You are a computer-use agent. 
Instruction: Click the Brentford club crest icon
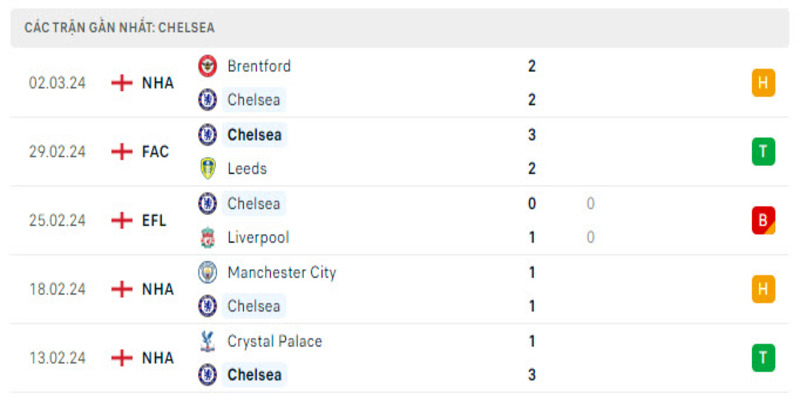click(208, 66)
